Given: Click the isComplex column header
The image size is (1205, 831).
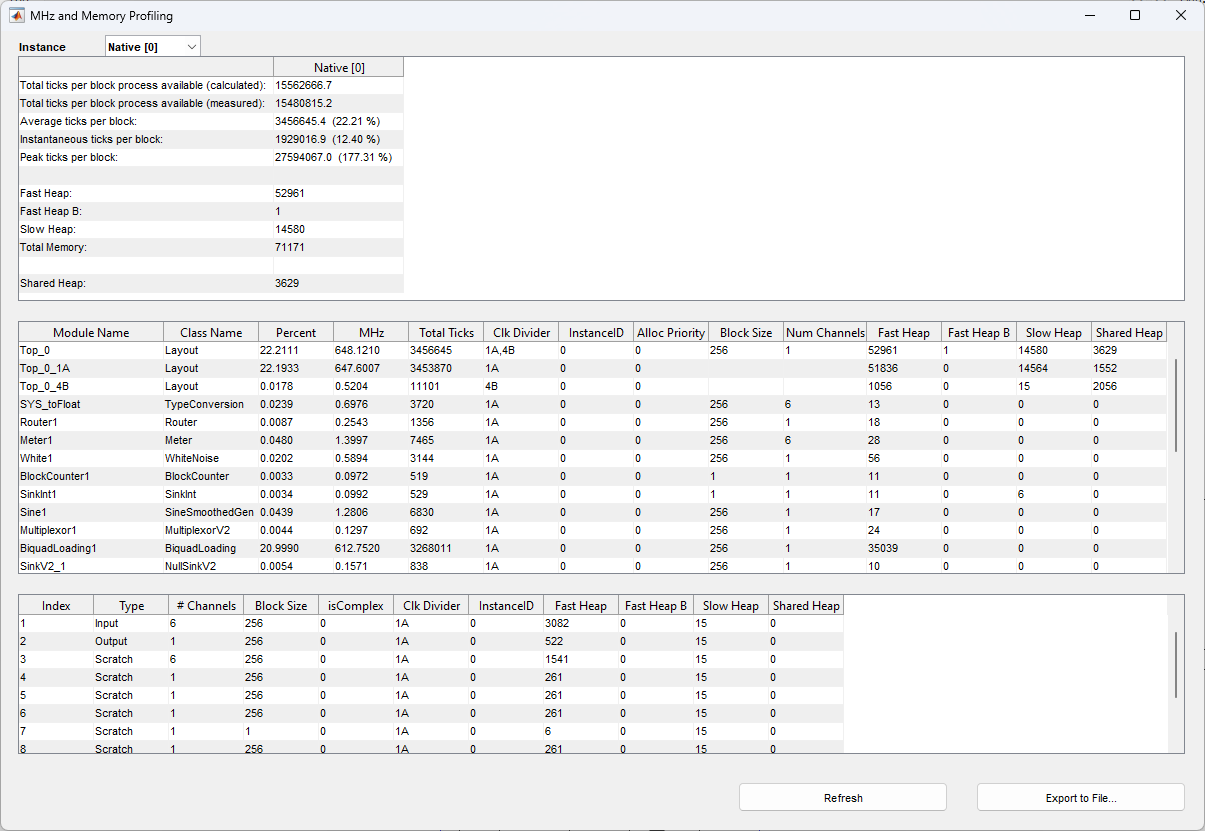Looking at the screenshot, I should [355, 605].
